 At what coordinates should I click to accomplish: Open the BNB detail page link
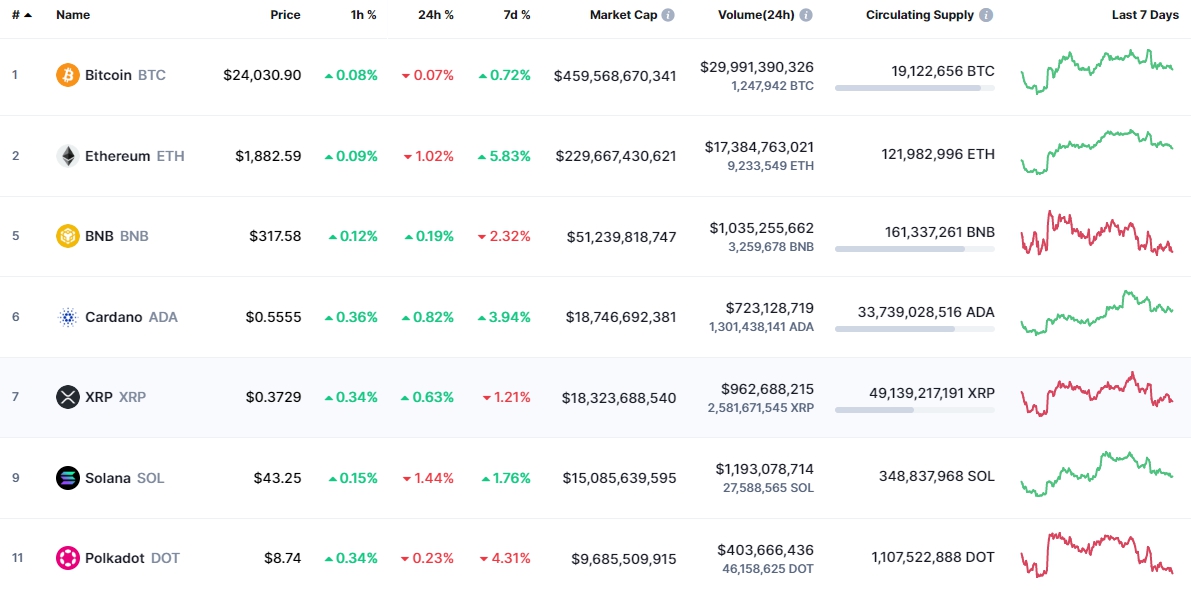(x=117, y=236)
